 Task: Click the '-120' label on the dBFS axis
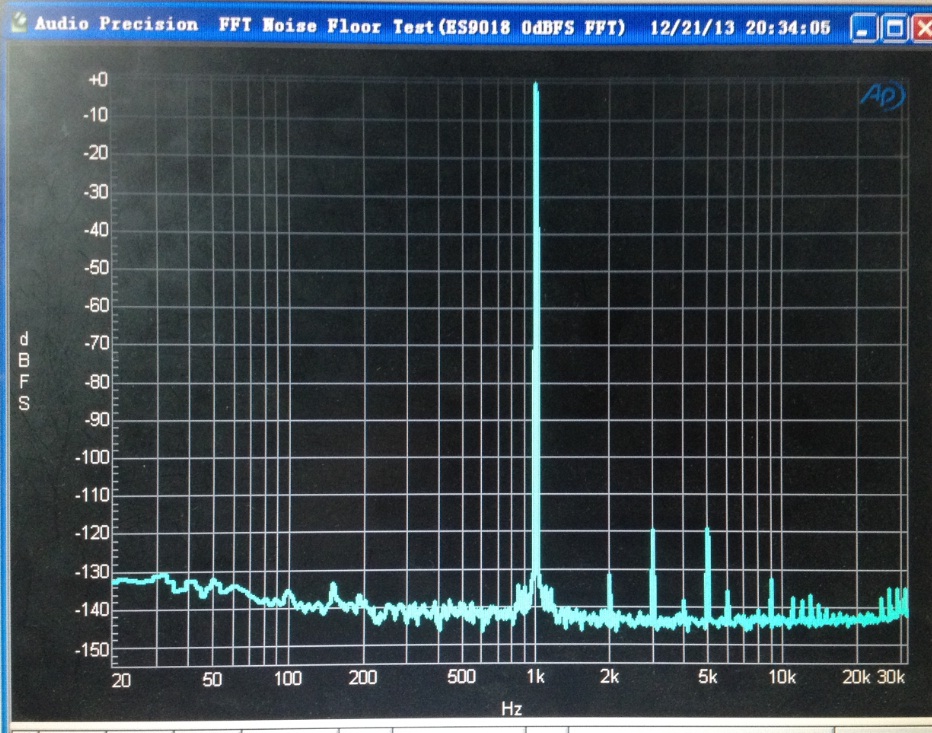pos(92,533)
